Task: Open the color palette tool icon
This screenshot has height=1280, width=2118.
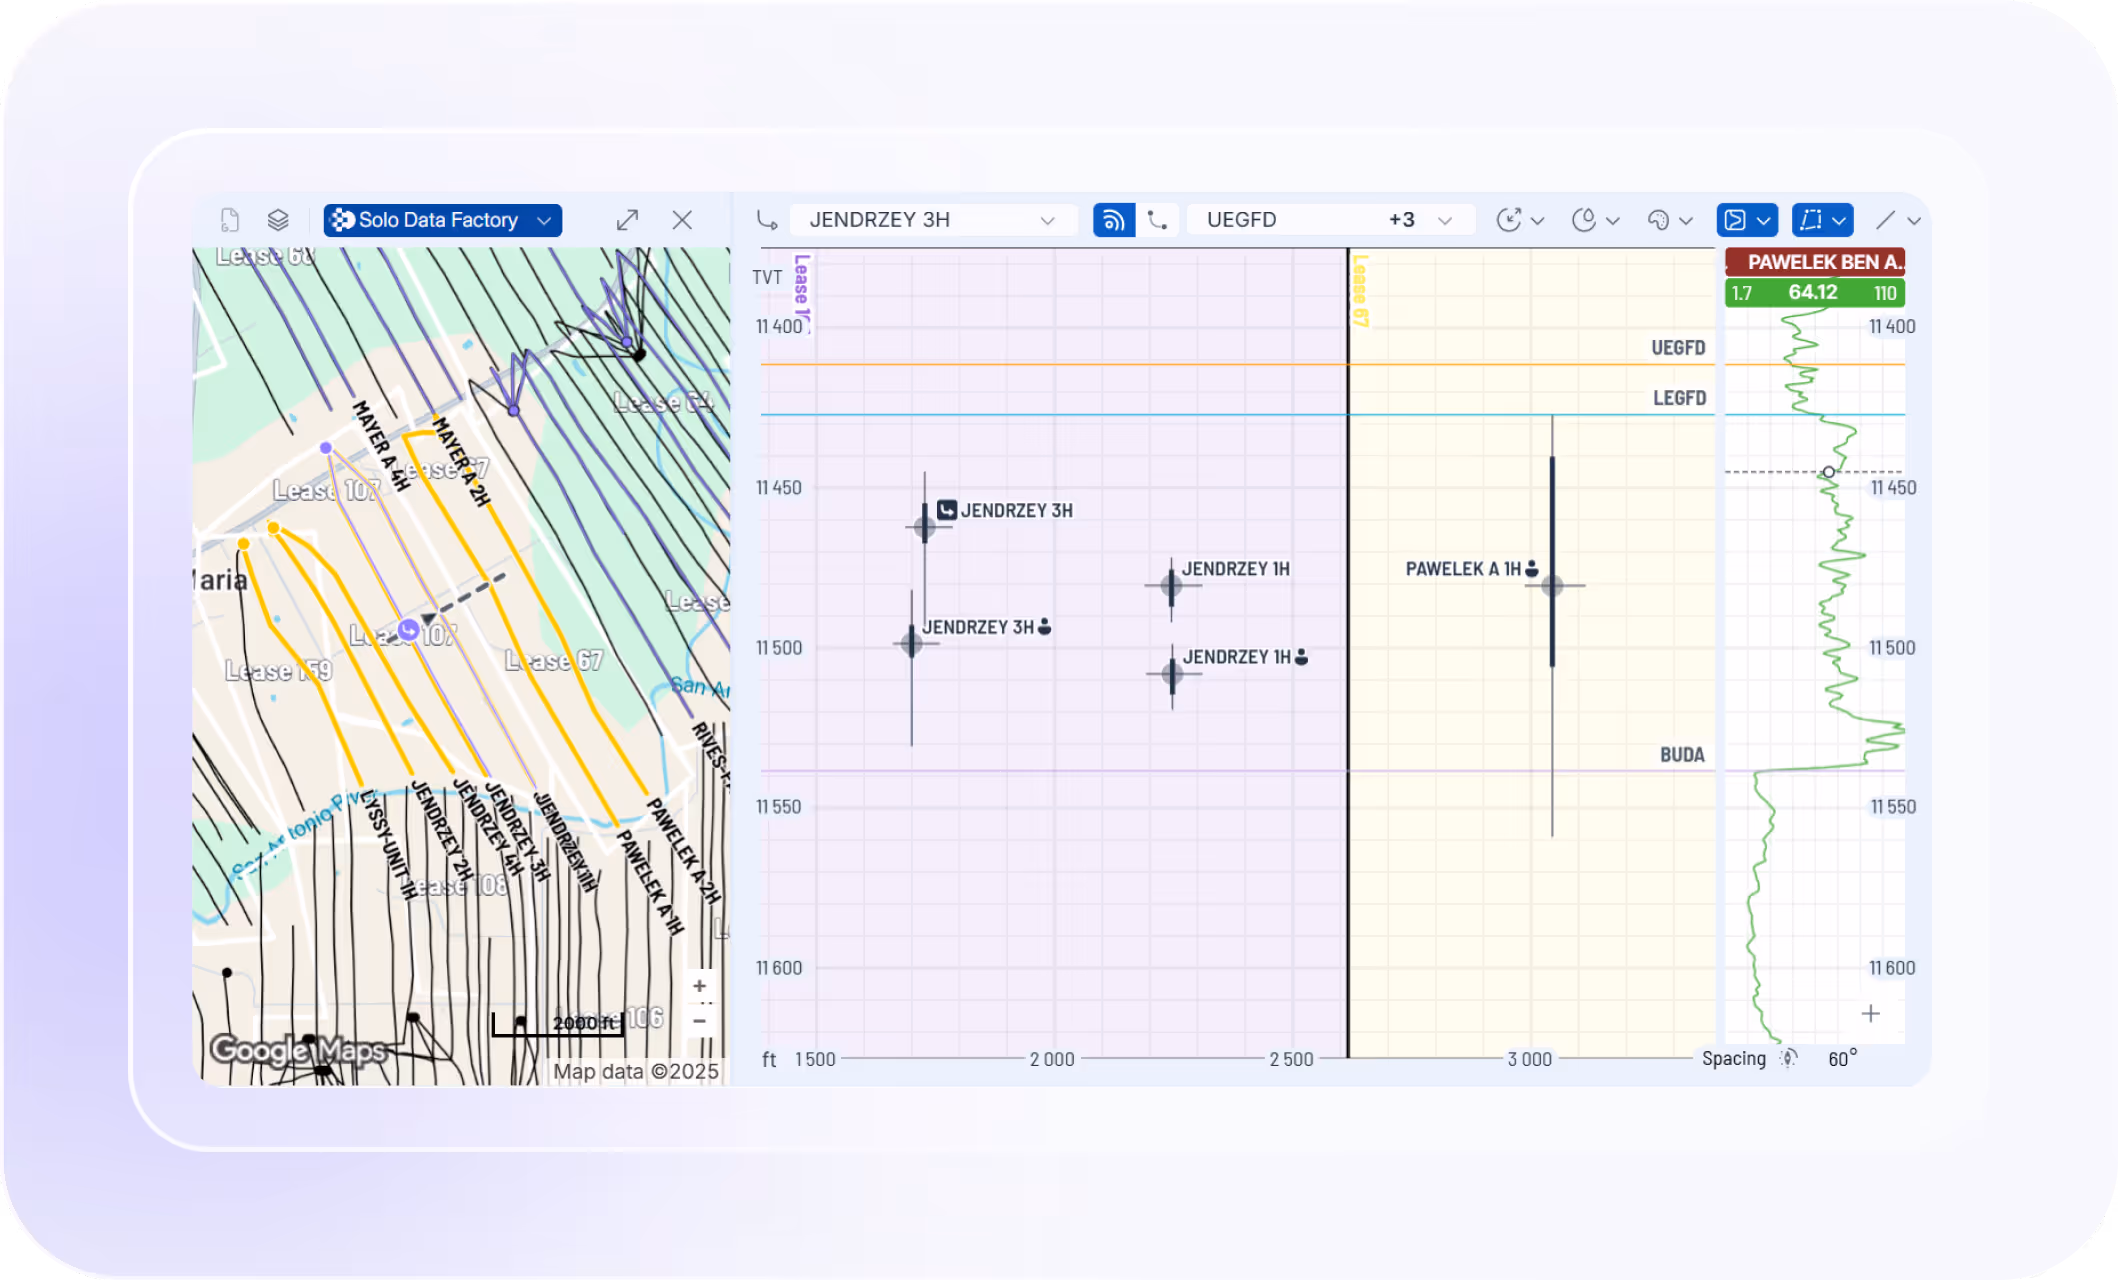Action: [x=1658, y=220]
